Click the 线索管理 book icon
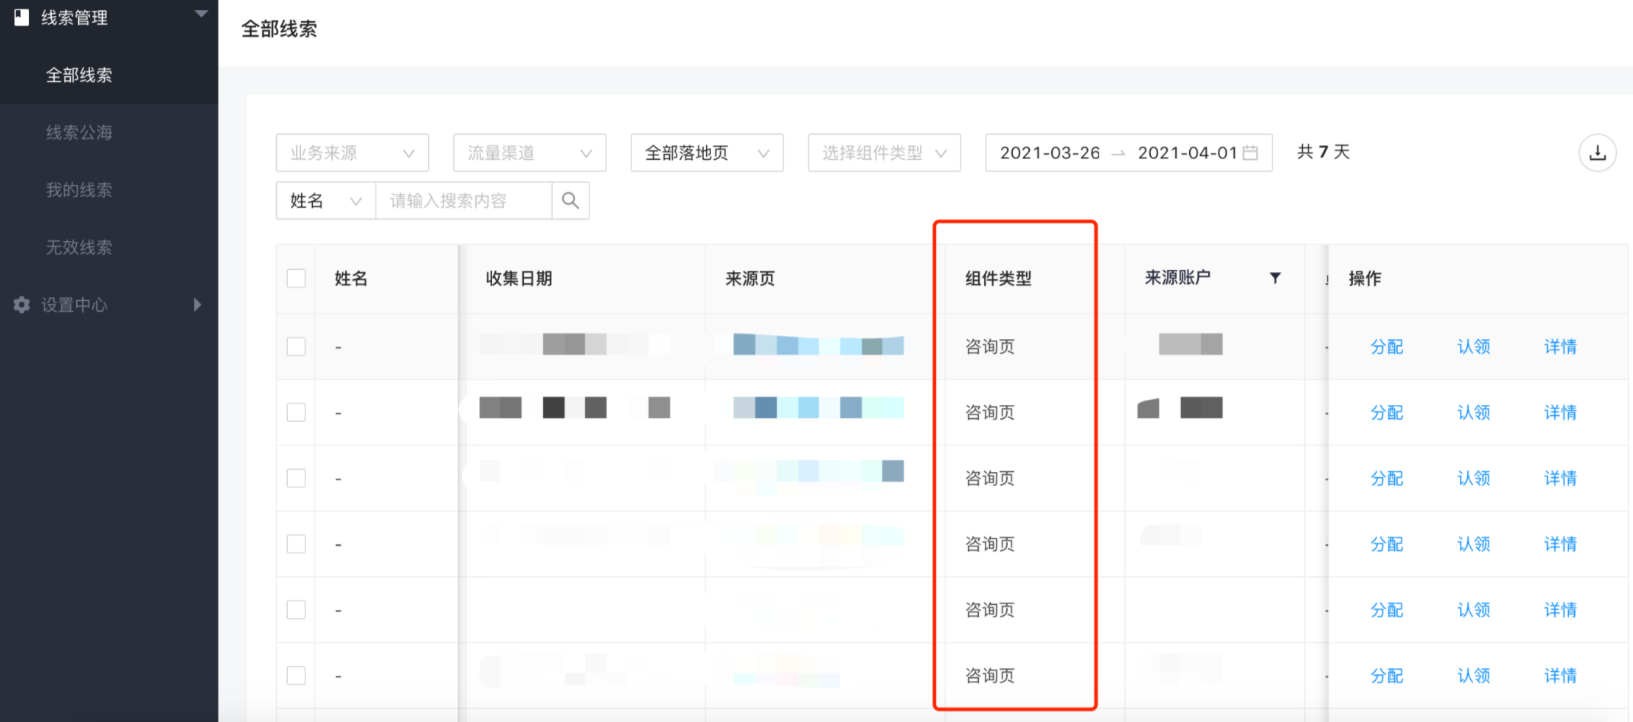Viewport: 1633px width, 722px height. tap(21, 17)
